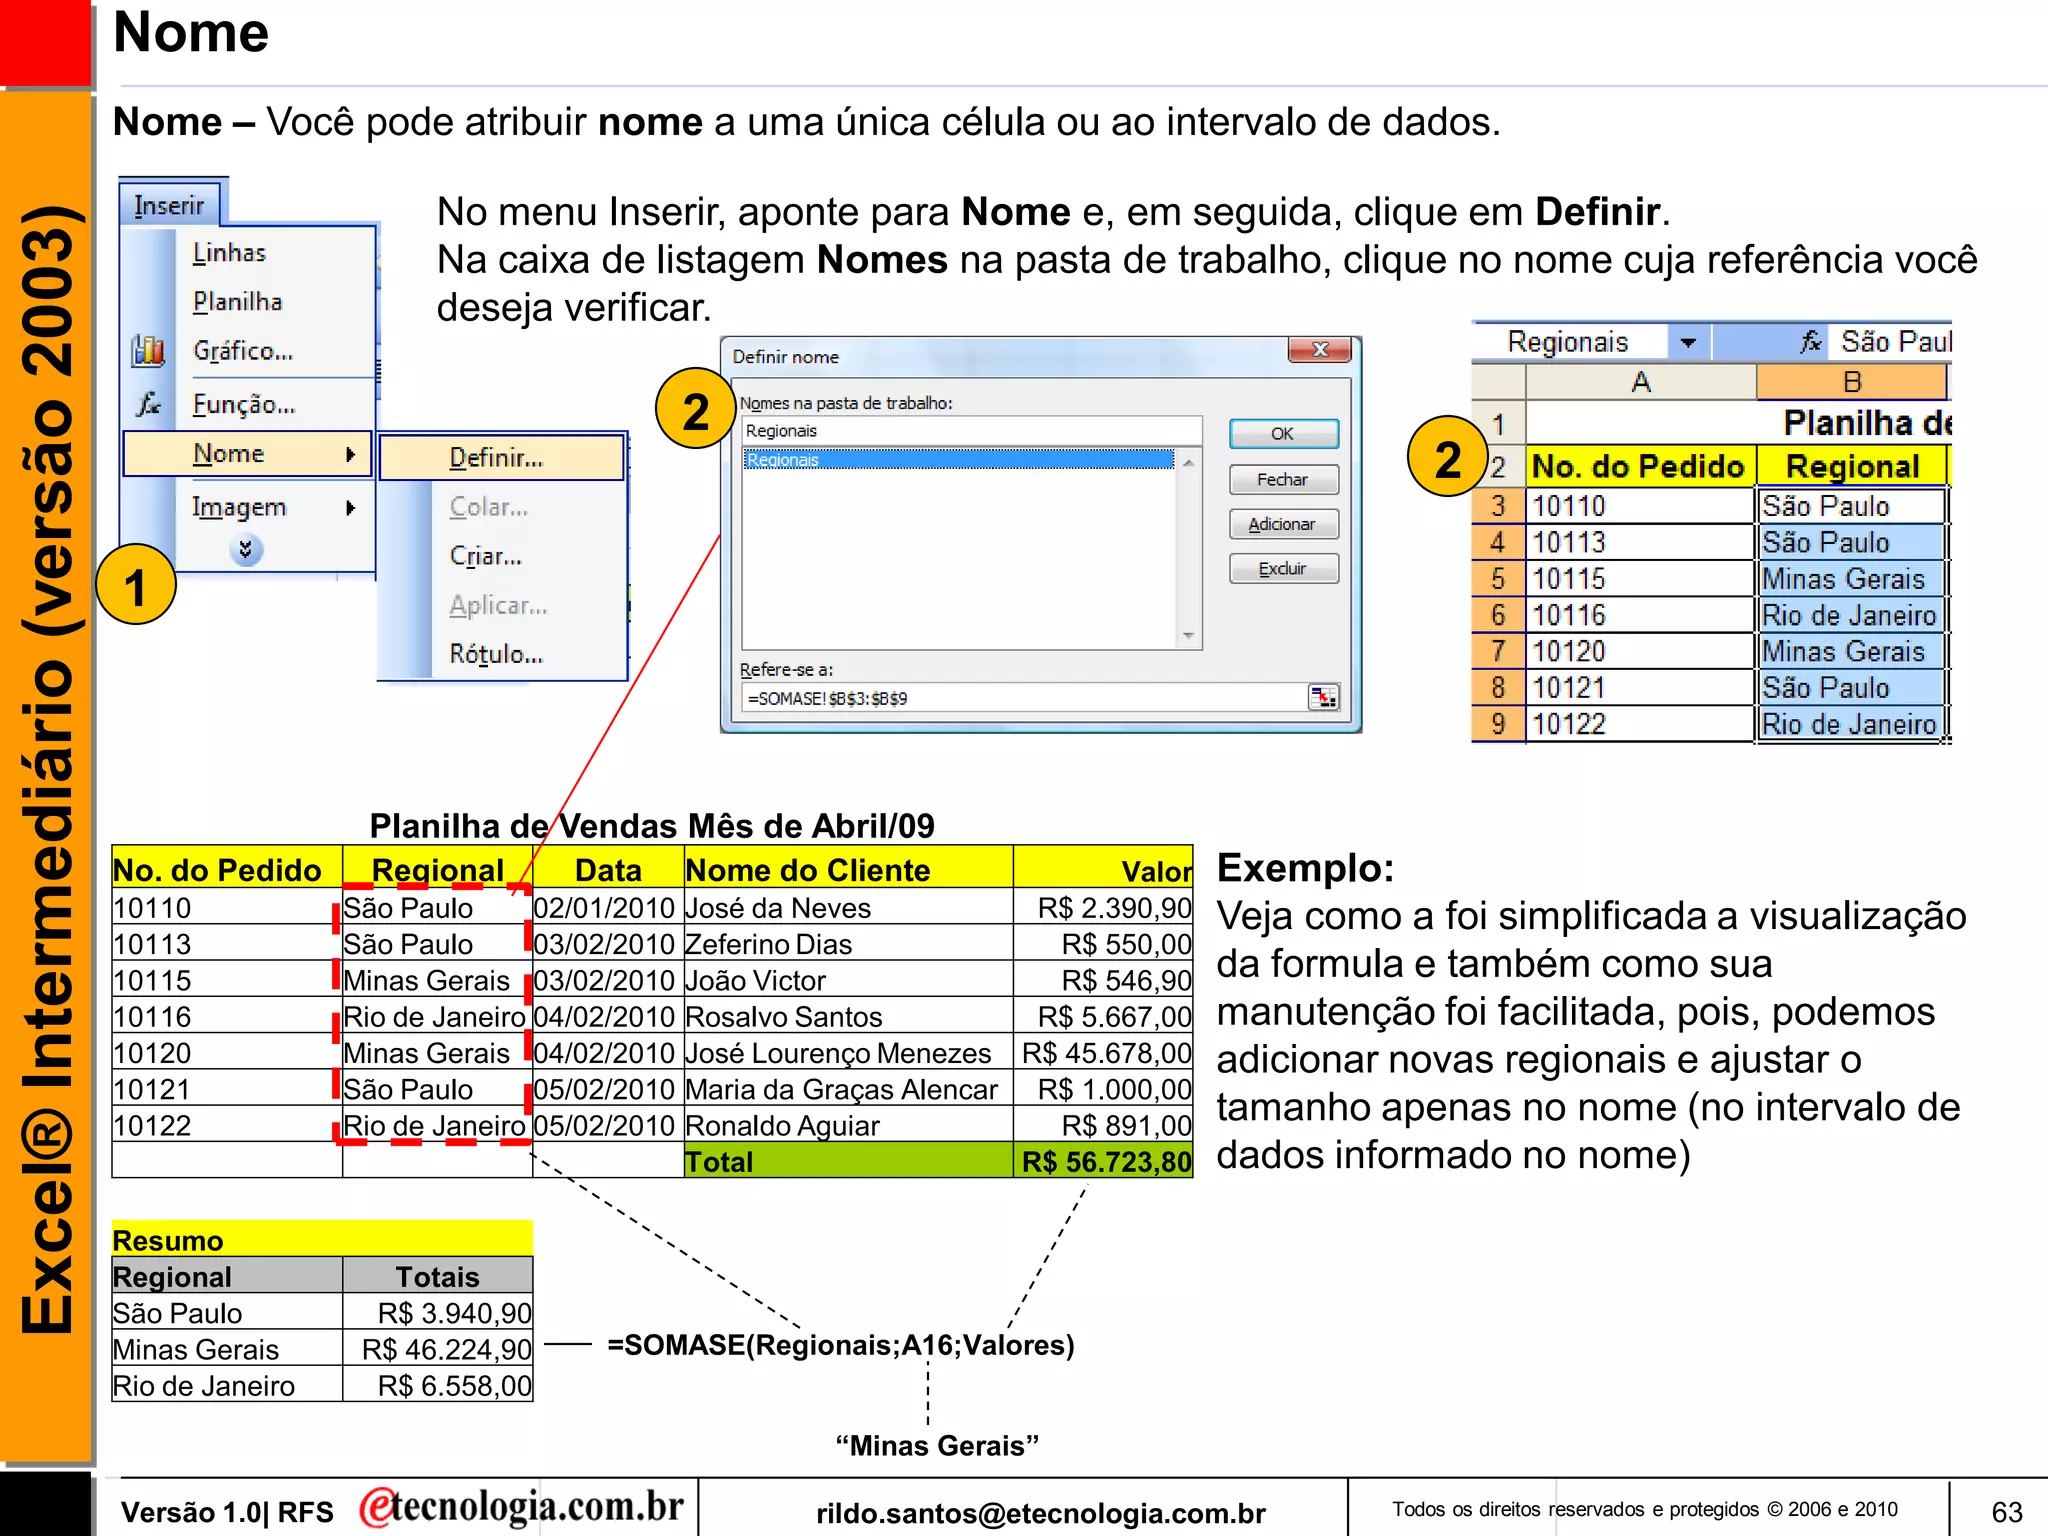Click Regional header cell in column B

tap(1852, 467)
